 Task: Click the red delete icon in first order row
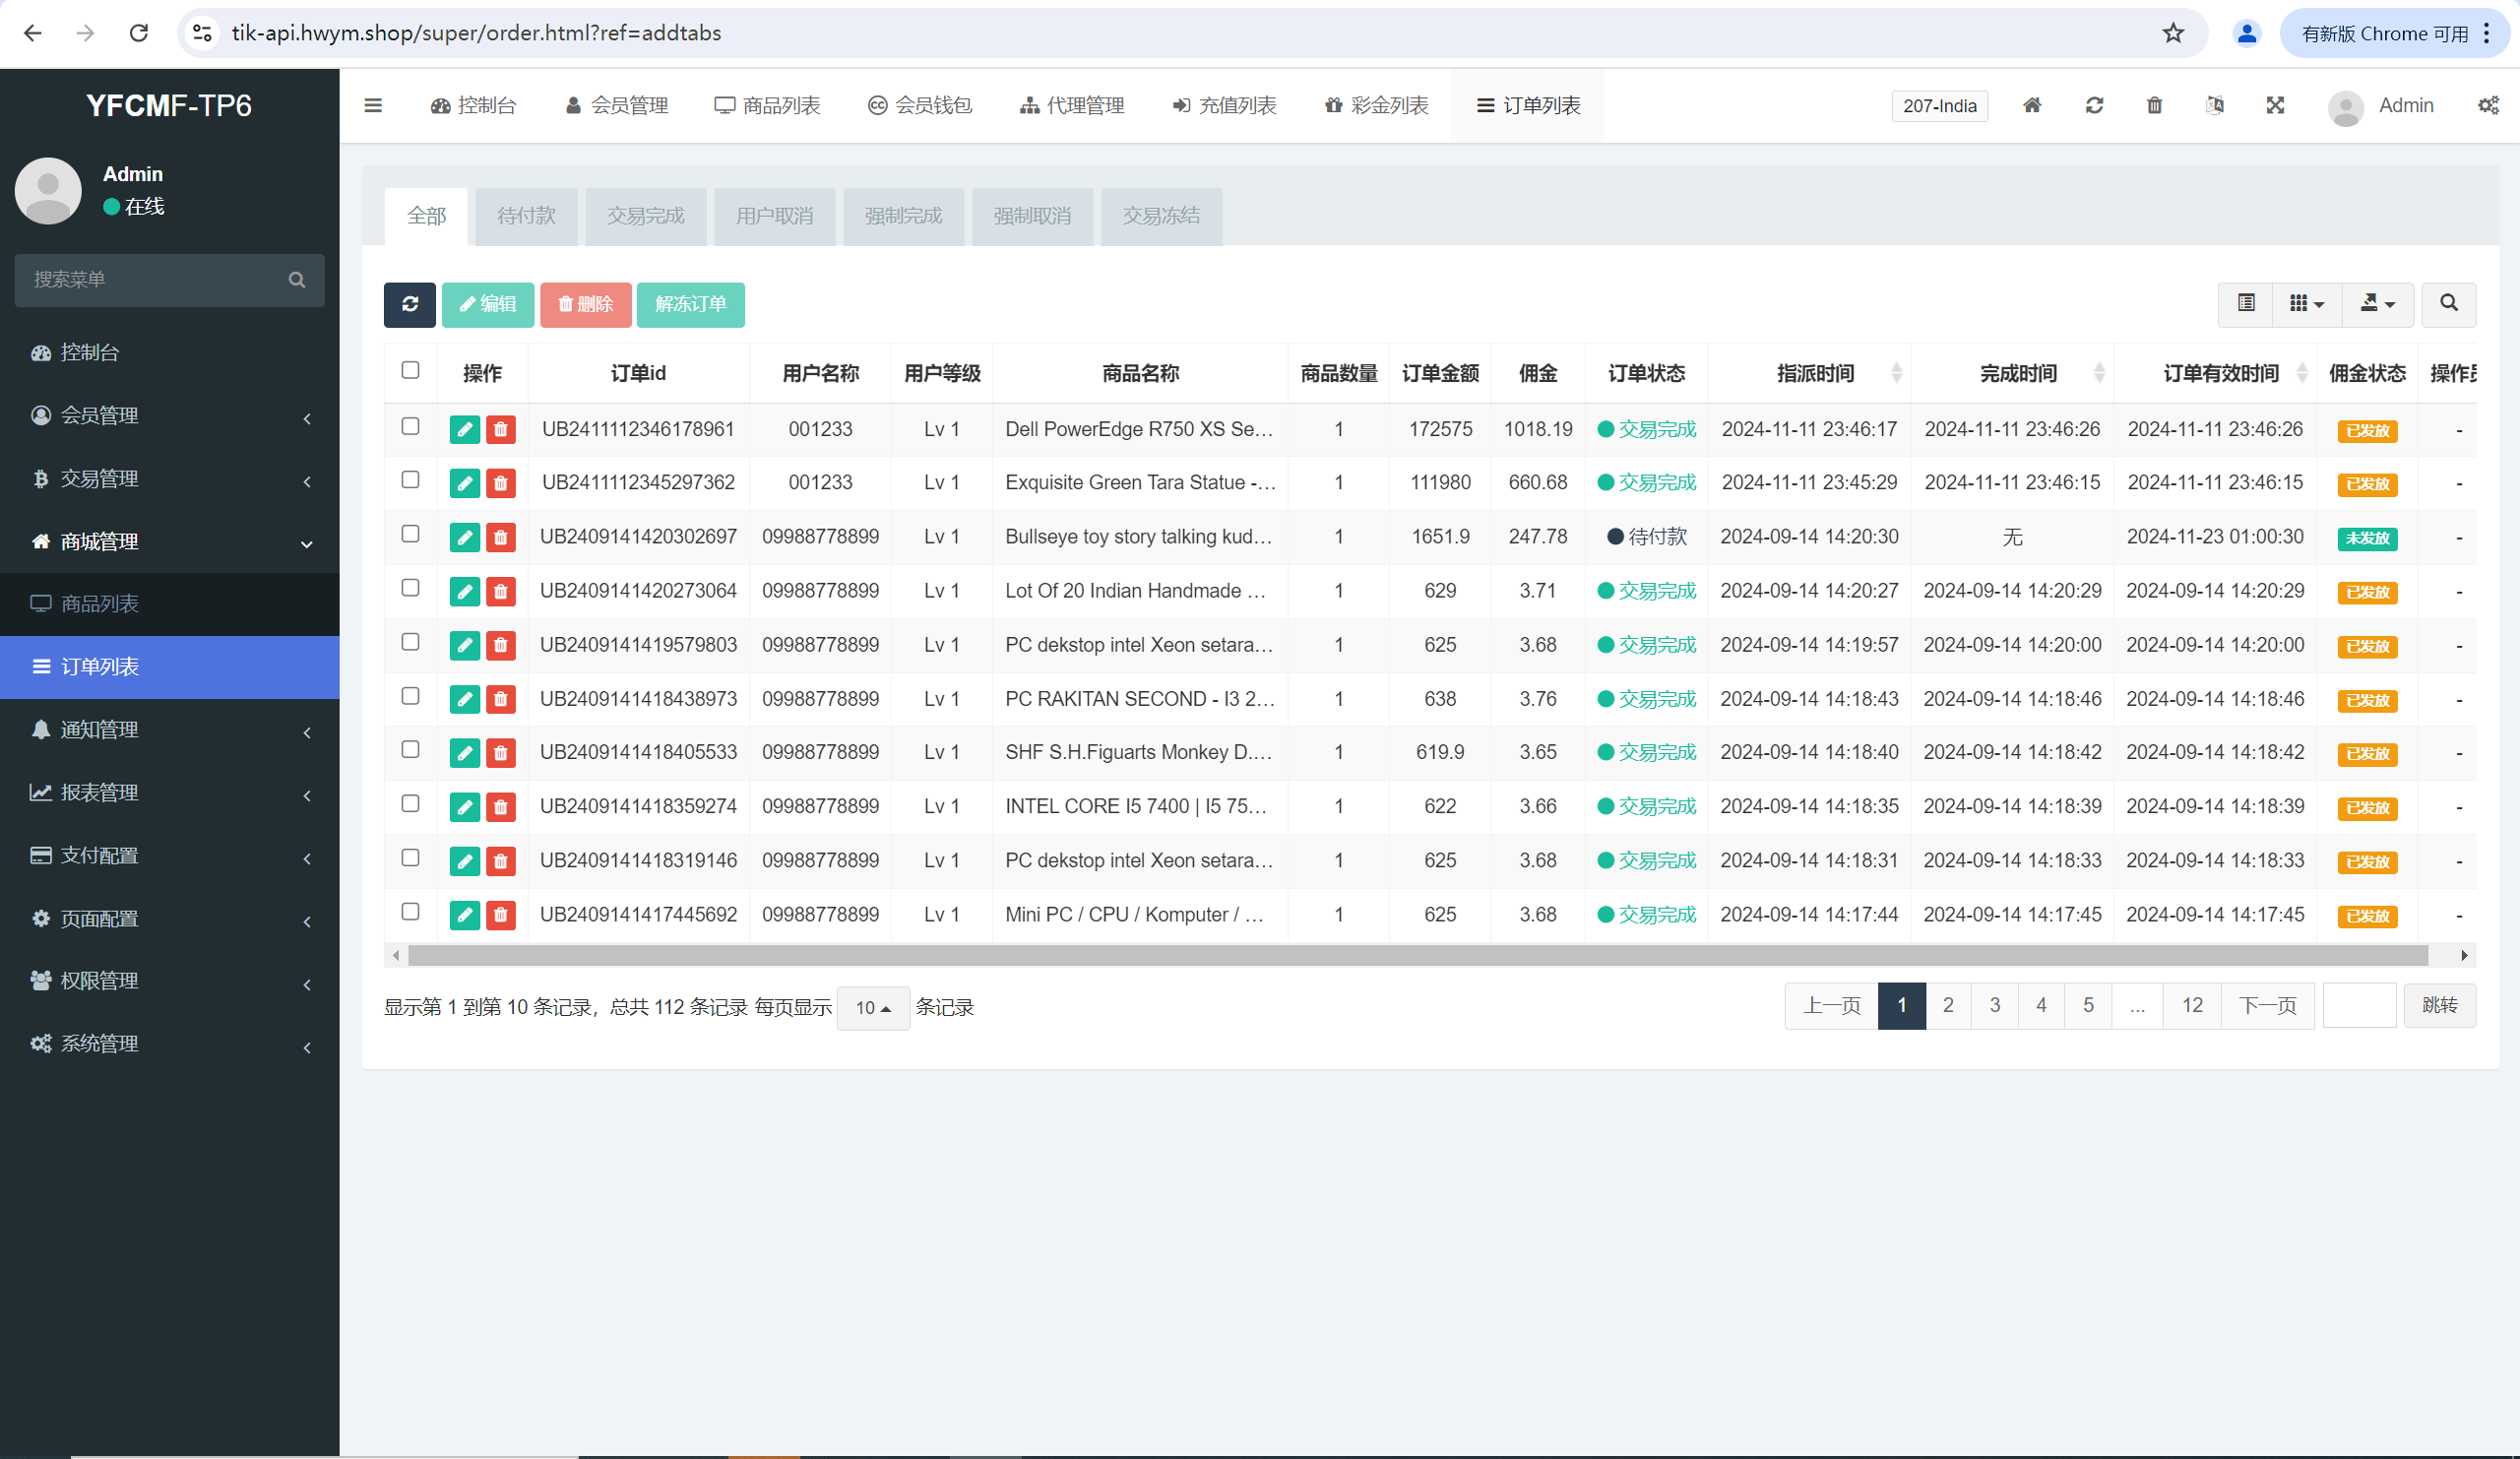point(501,430)
